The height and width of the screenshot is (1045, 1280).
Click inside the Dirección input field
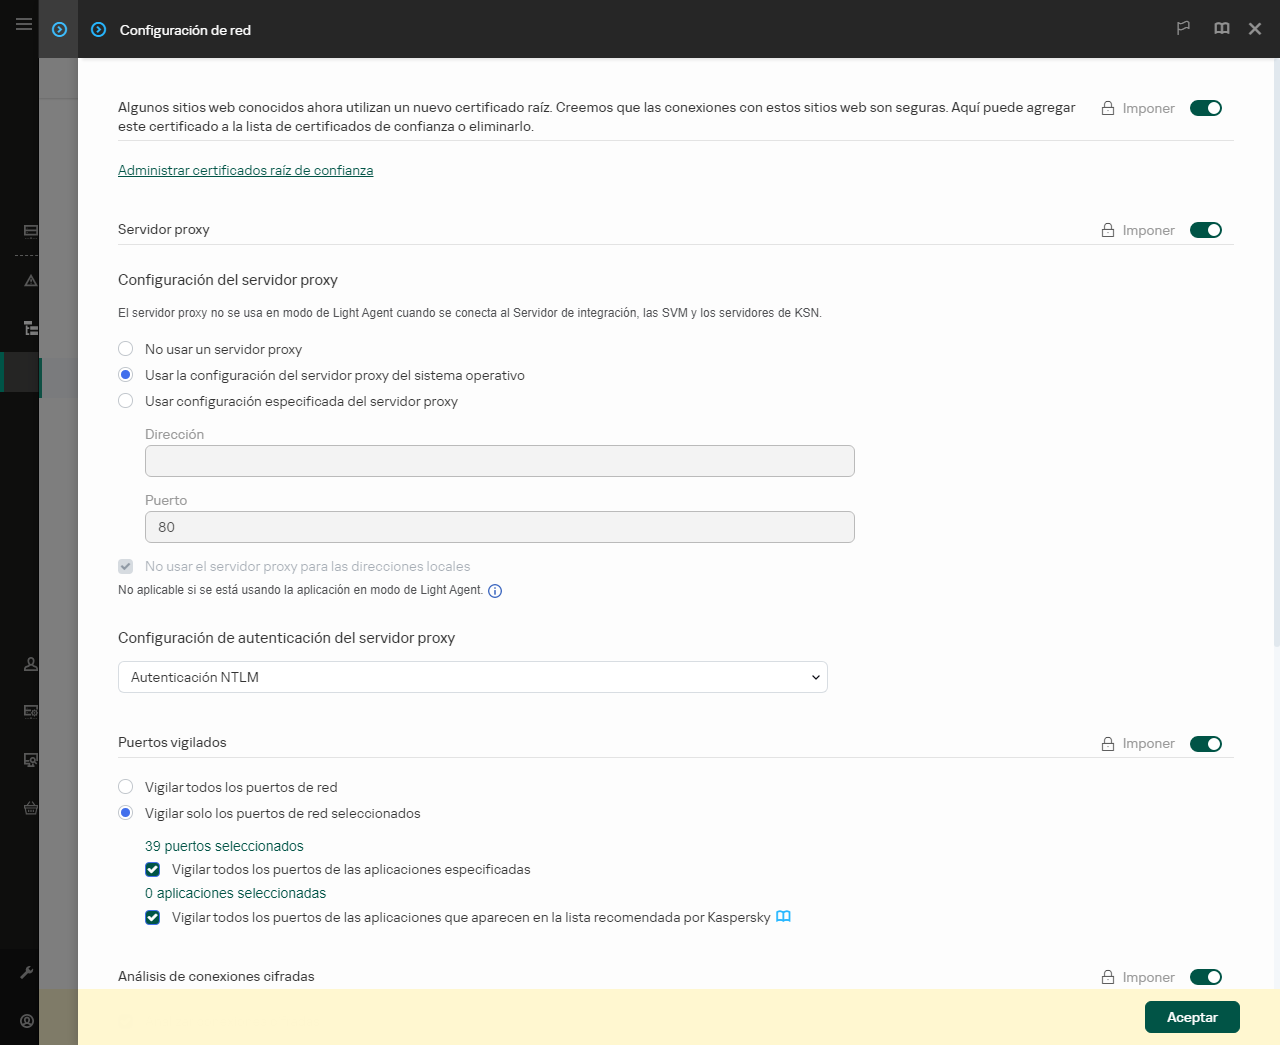click(499, 461)
